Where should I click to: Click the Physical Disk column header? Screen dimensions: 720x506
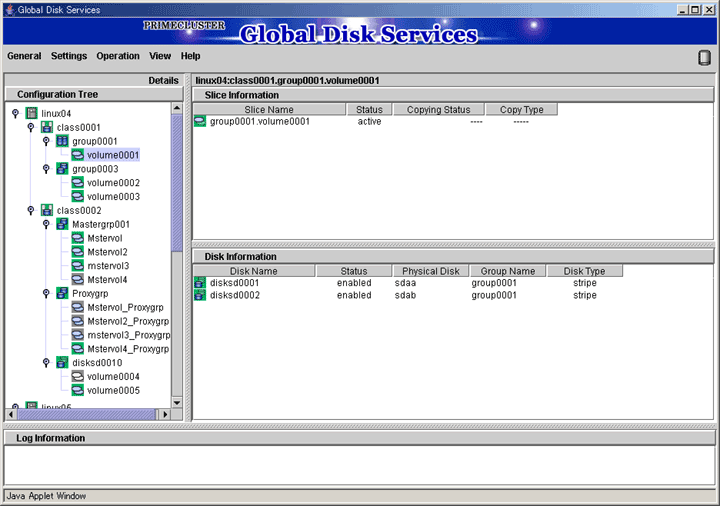click(431, 271)
